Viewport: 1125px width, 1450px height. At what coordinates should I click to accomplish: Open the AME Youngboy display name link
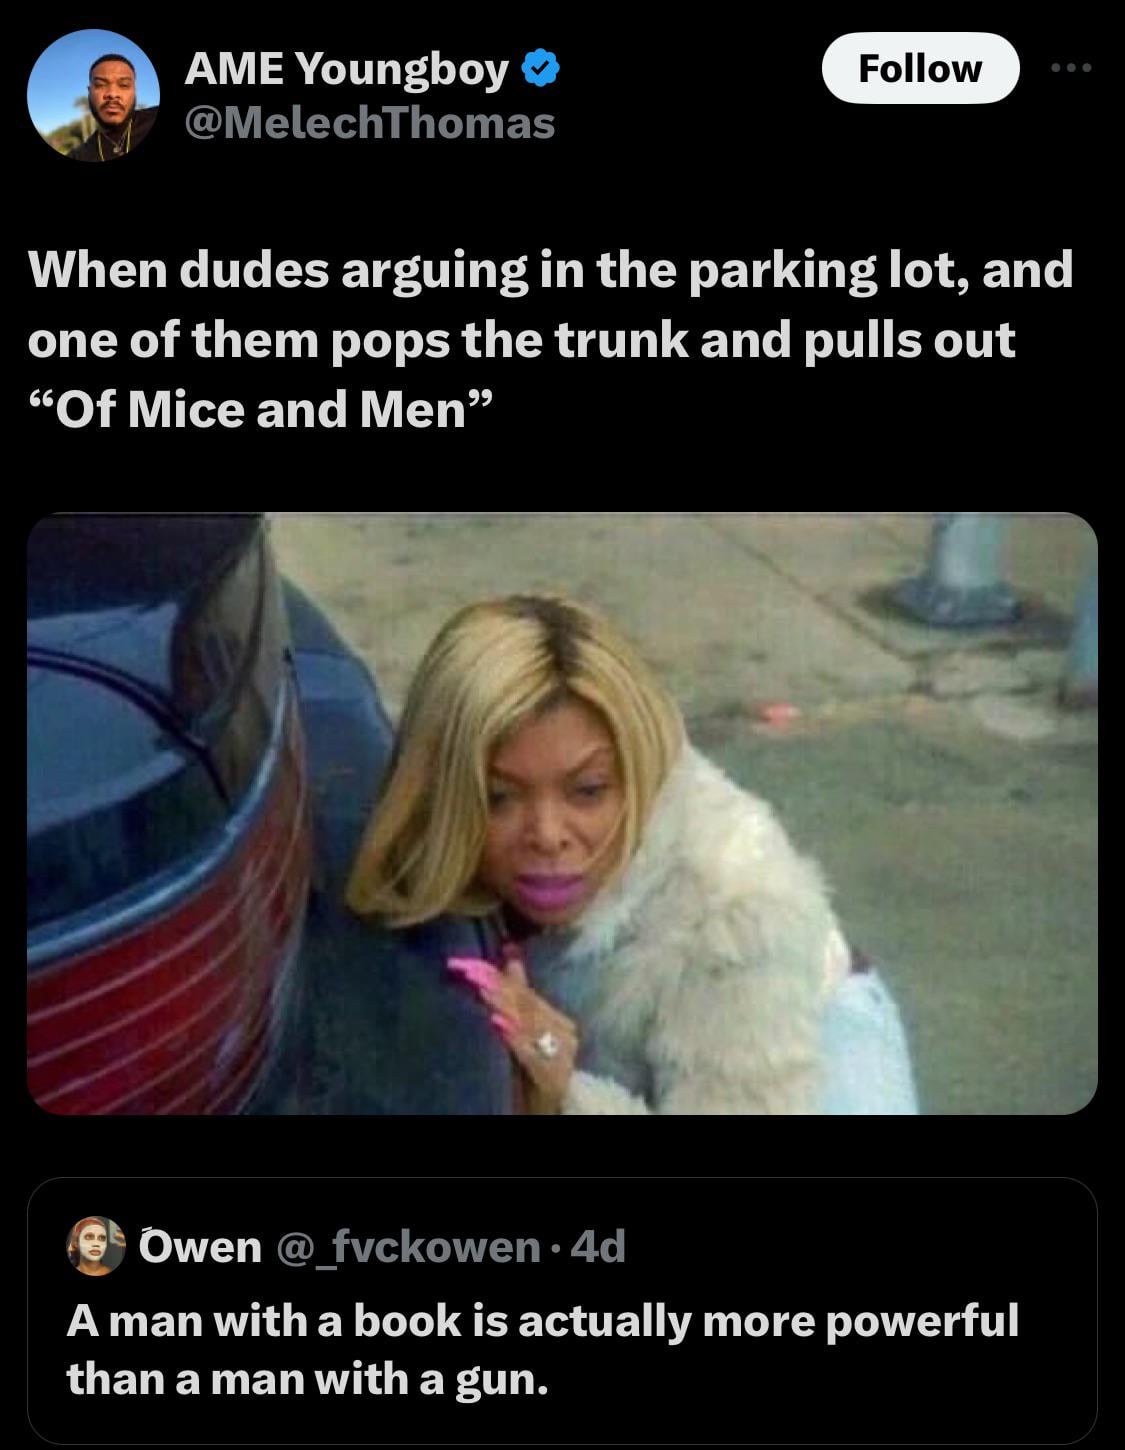(x=347, y=69)
